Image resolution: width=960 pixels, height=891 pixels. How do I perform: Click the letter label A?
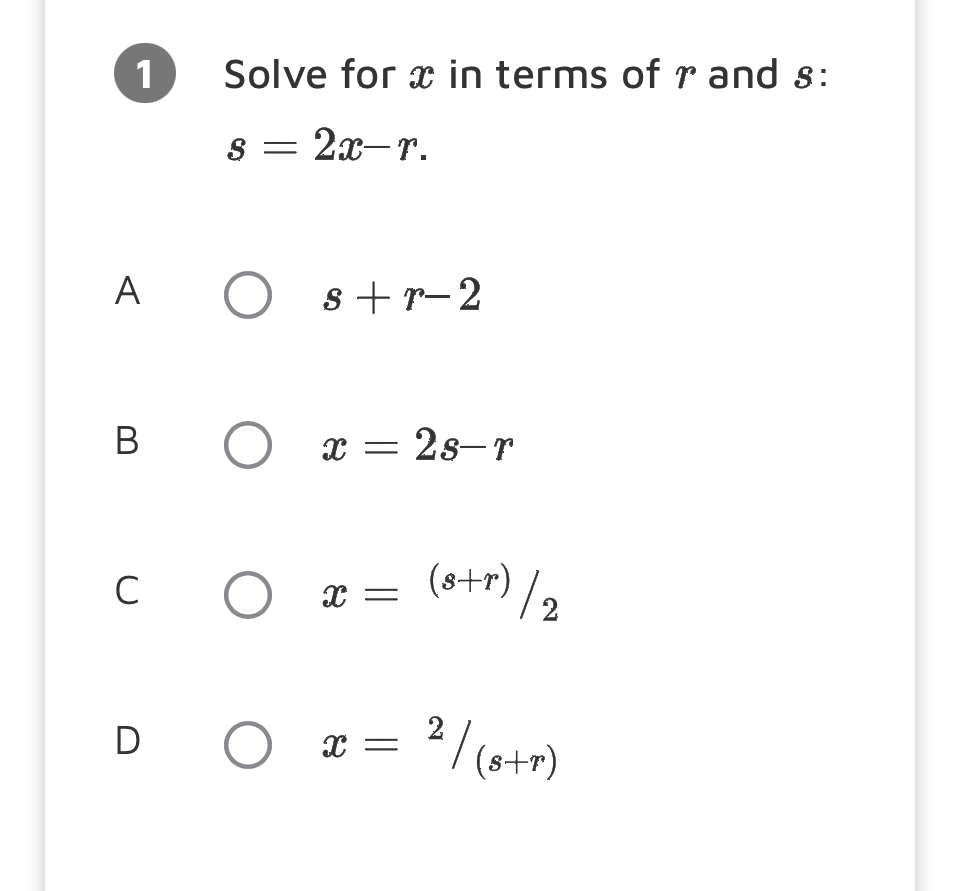point(124,295)
